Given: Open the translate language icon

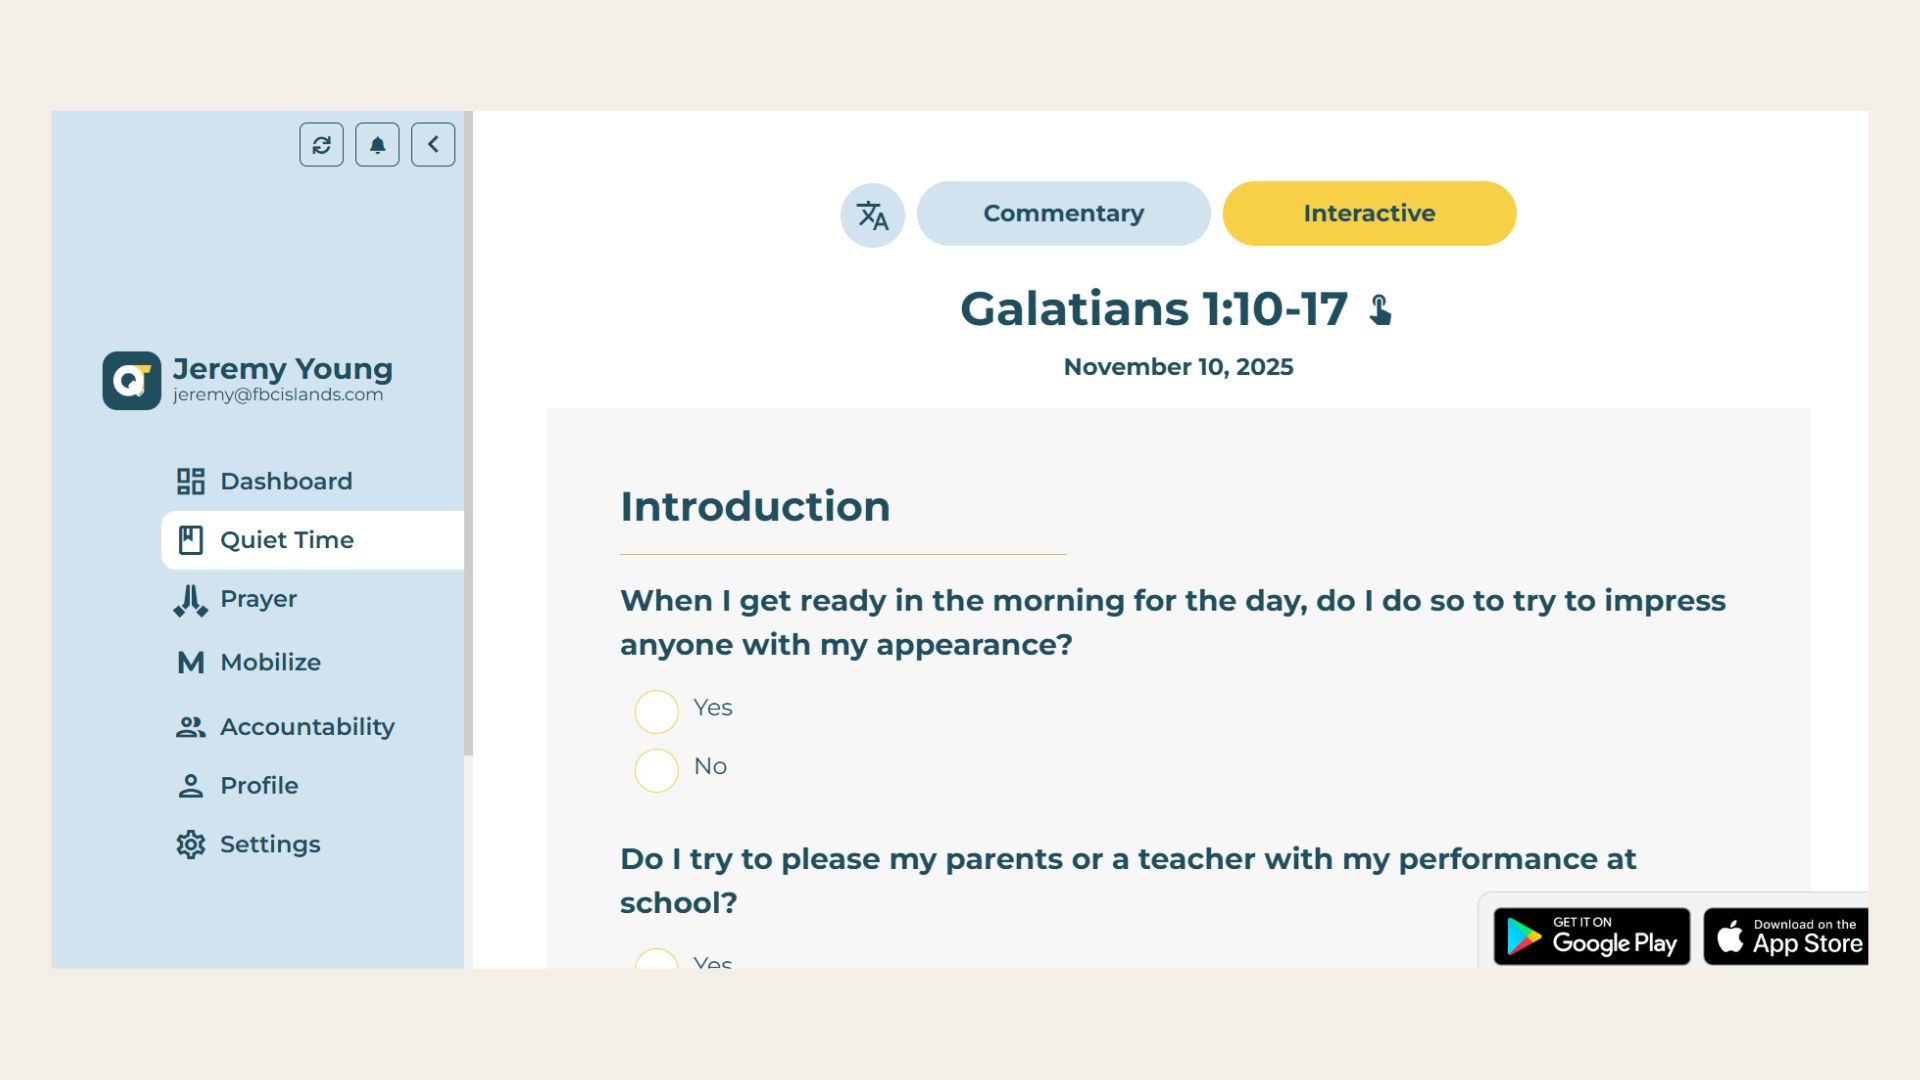Looking at the screenshot, I should [x=872, y=214].
